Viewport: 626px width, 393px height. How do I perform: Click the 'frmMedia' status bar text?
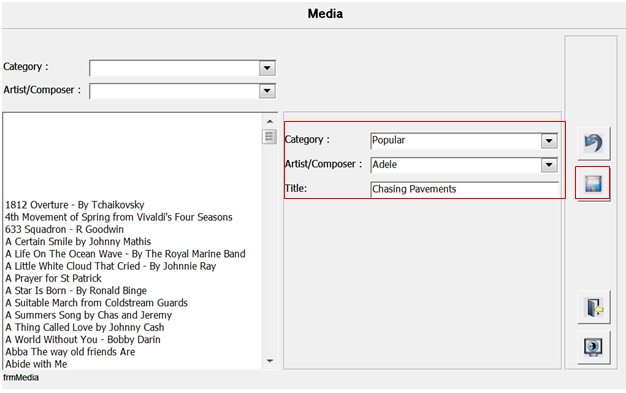21,377
